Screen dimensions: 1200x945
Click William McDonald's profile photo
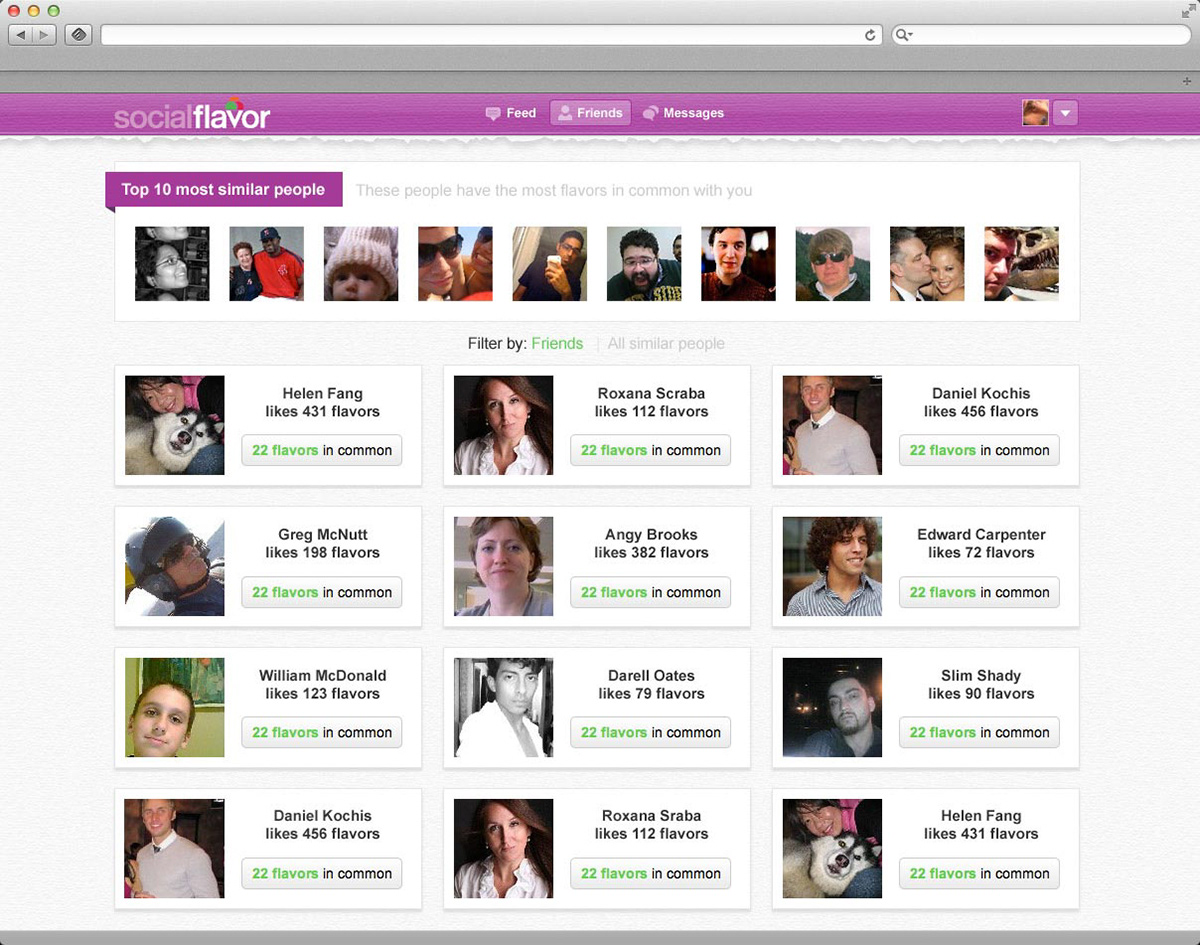click(175, 707)
